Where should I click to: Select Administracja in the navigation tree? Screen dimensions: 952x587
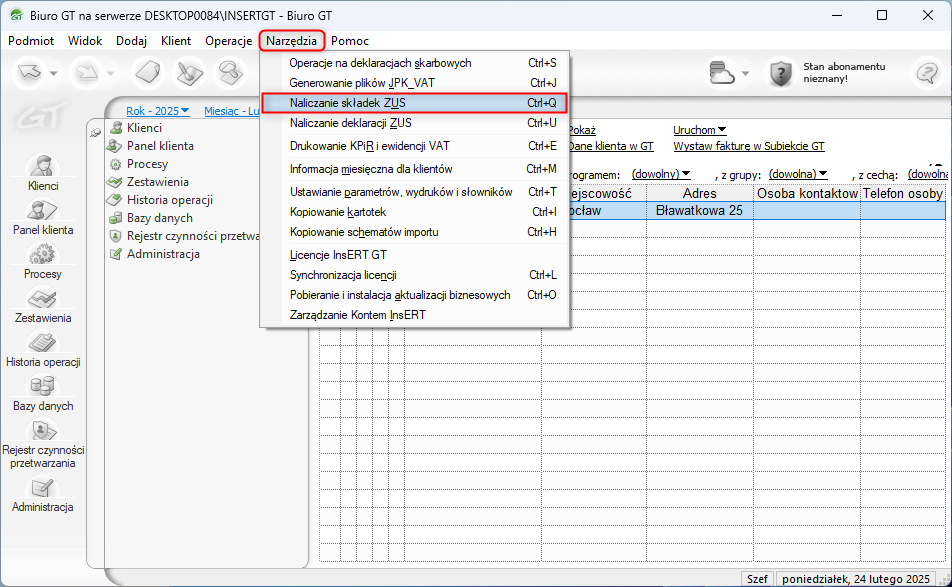click(163, 254)
